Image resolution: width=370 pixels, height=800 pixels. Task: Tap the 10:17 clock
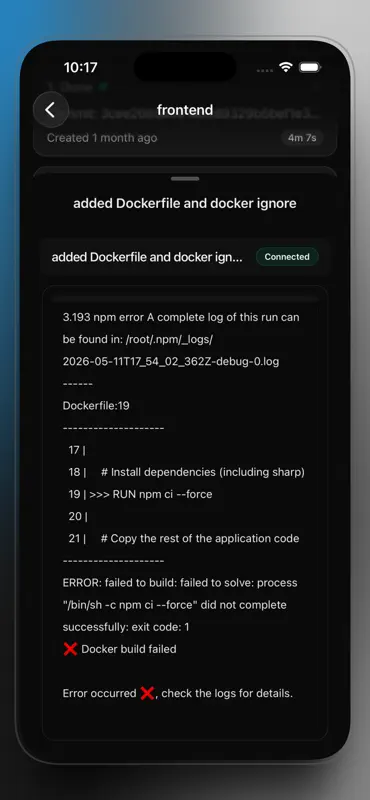(x=81, y=67)
